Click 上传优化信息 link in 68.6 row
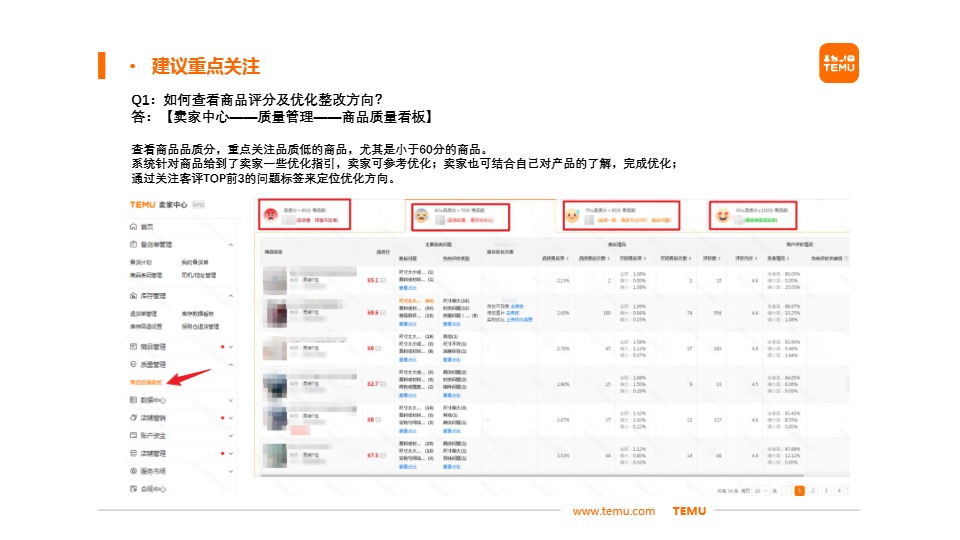Screen dimensions: 960x540 coord(519,320)
